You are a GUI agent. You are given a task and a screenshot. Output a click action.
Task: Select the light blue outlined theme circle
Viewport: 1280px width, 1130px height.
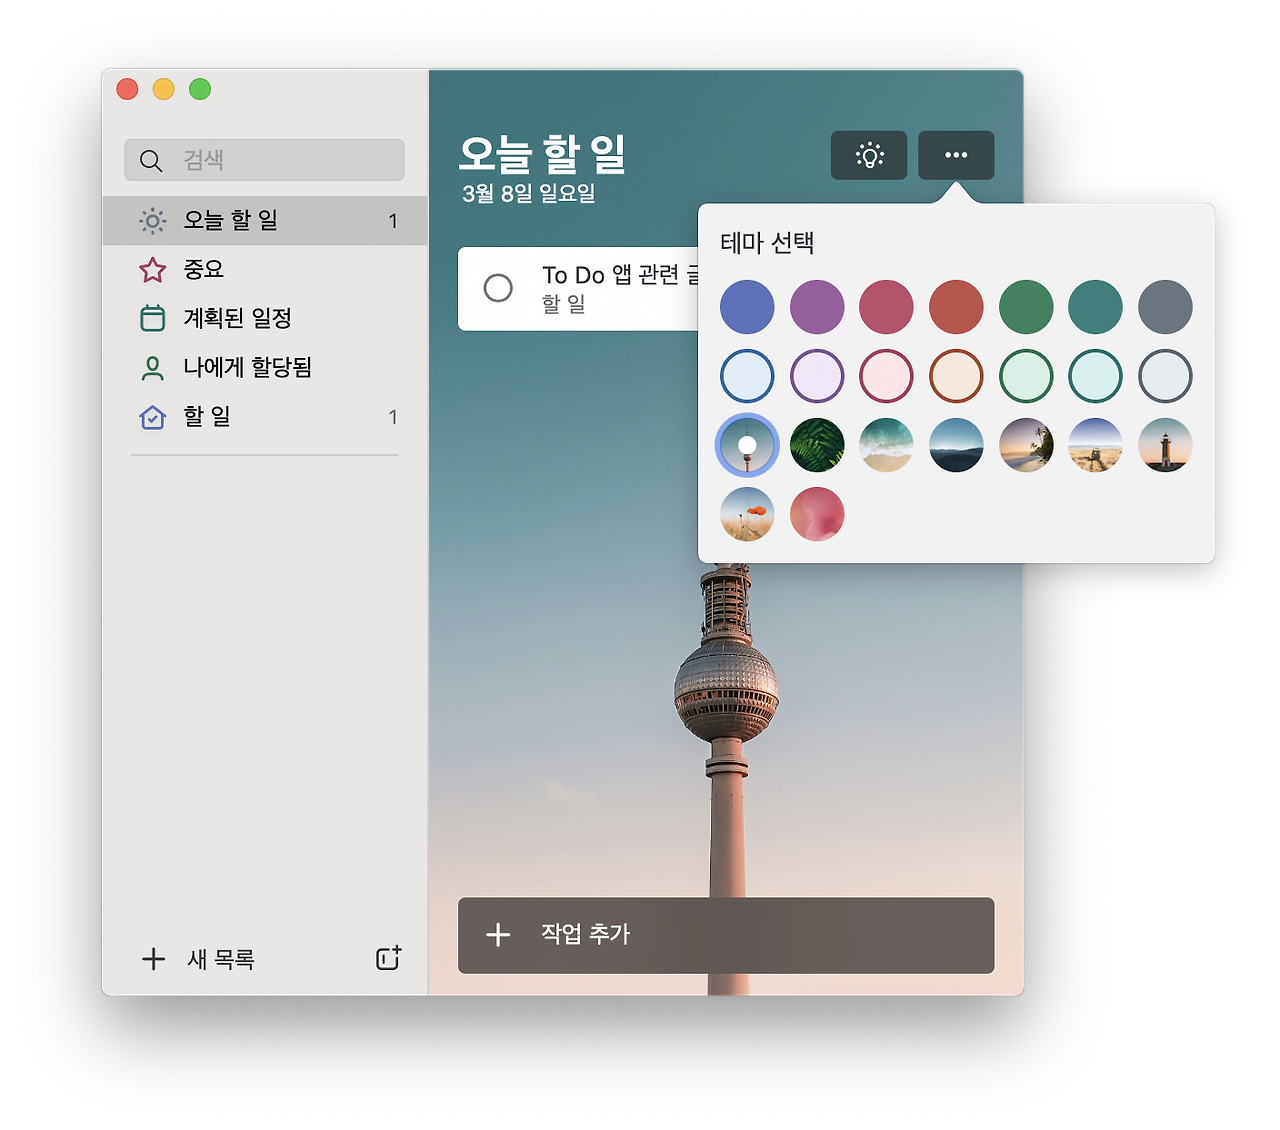[x=746, y=376]
